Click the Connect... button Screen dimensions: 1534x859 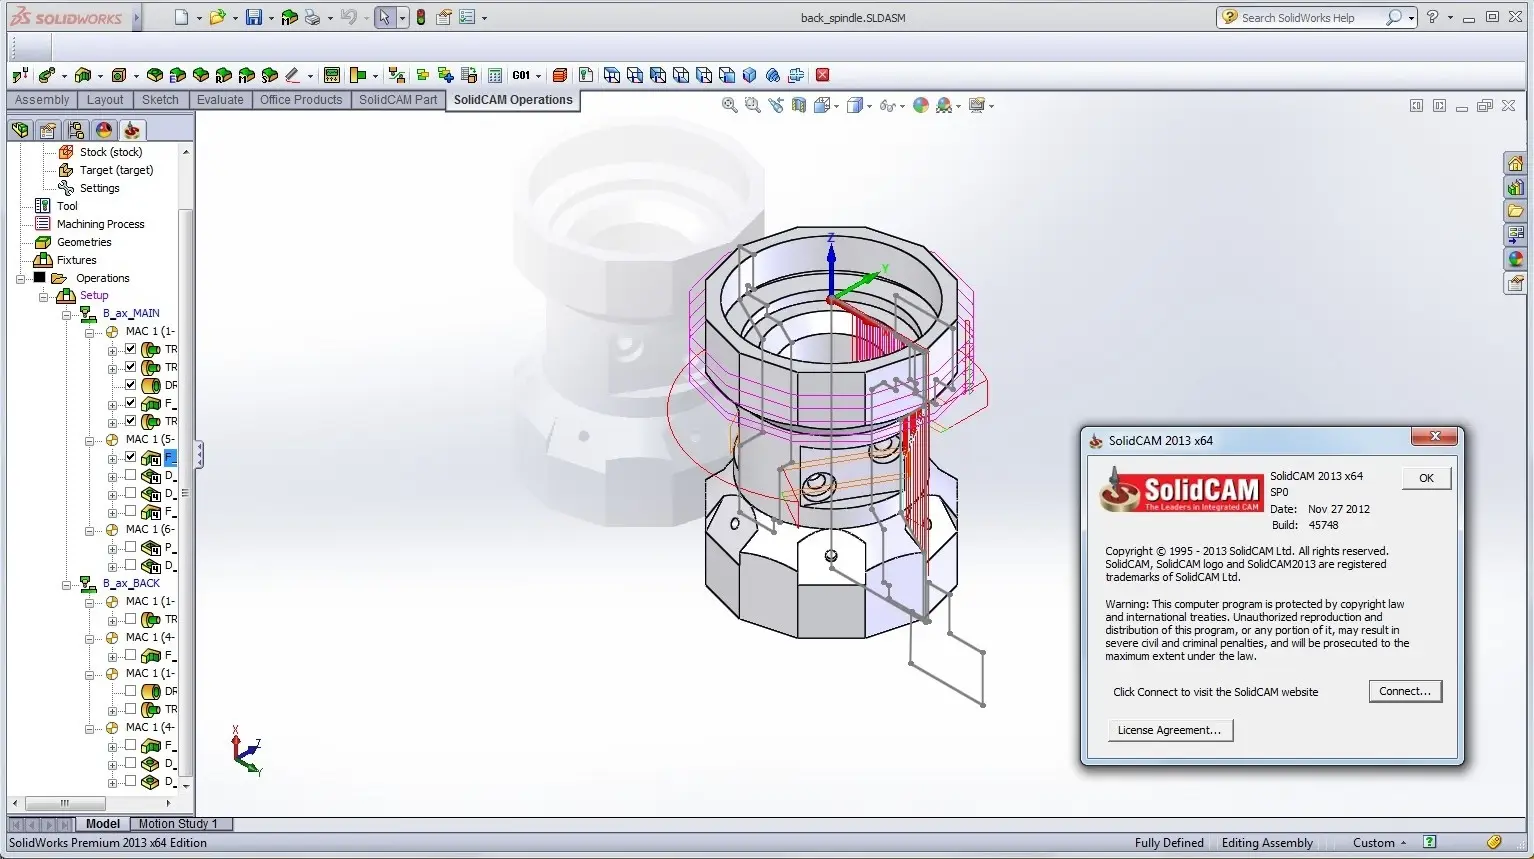pos(1405,691)
